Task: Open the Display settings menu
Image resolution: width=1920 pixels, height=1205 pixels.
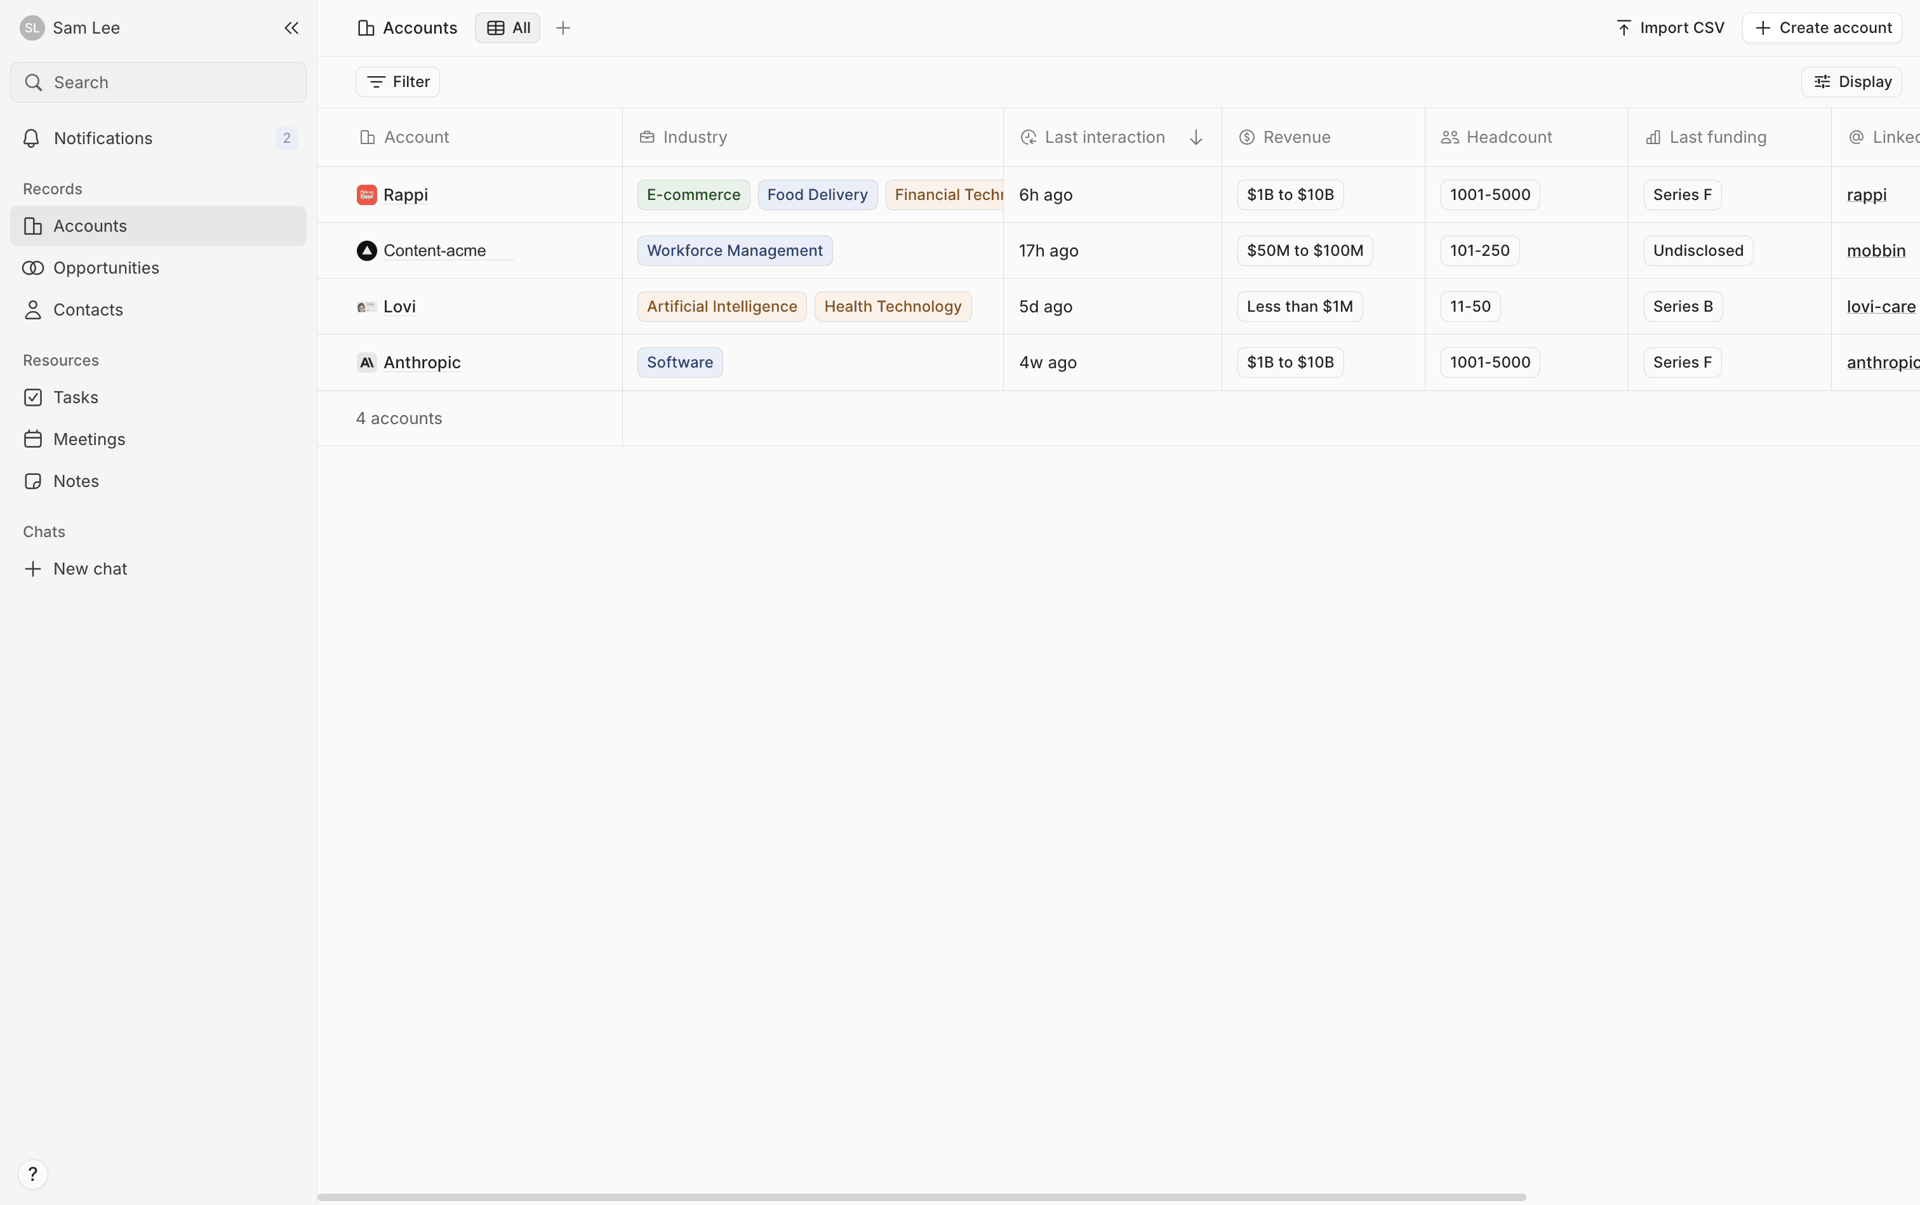Action: [1852, 82]
